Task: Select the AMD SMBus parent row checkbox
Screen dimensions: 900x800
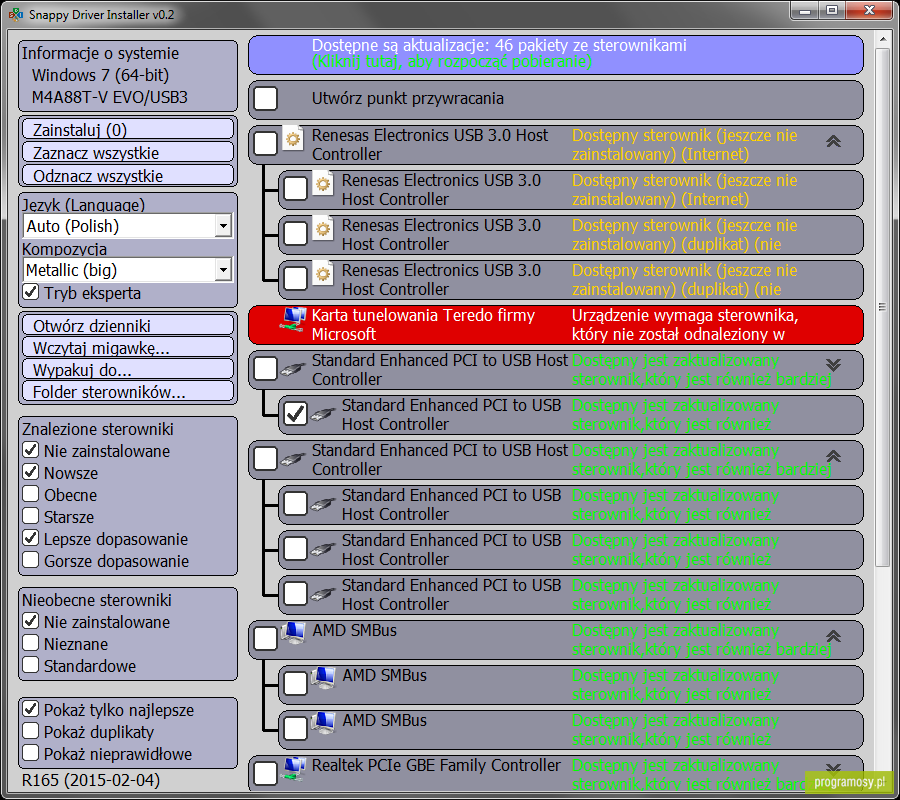Action: click(266, 638)
